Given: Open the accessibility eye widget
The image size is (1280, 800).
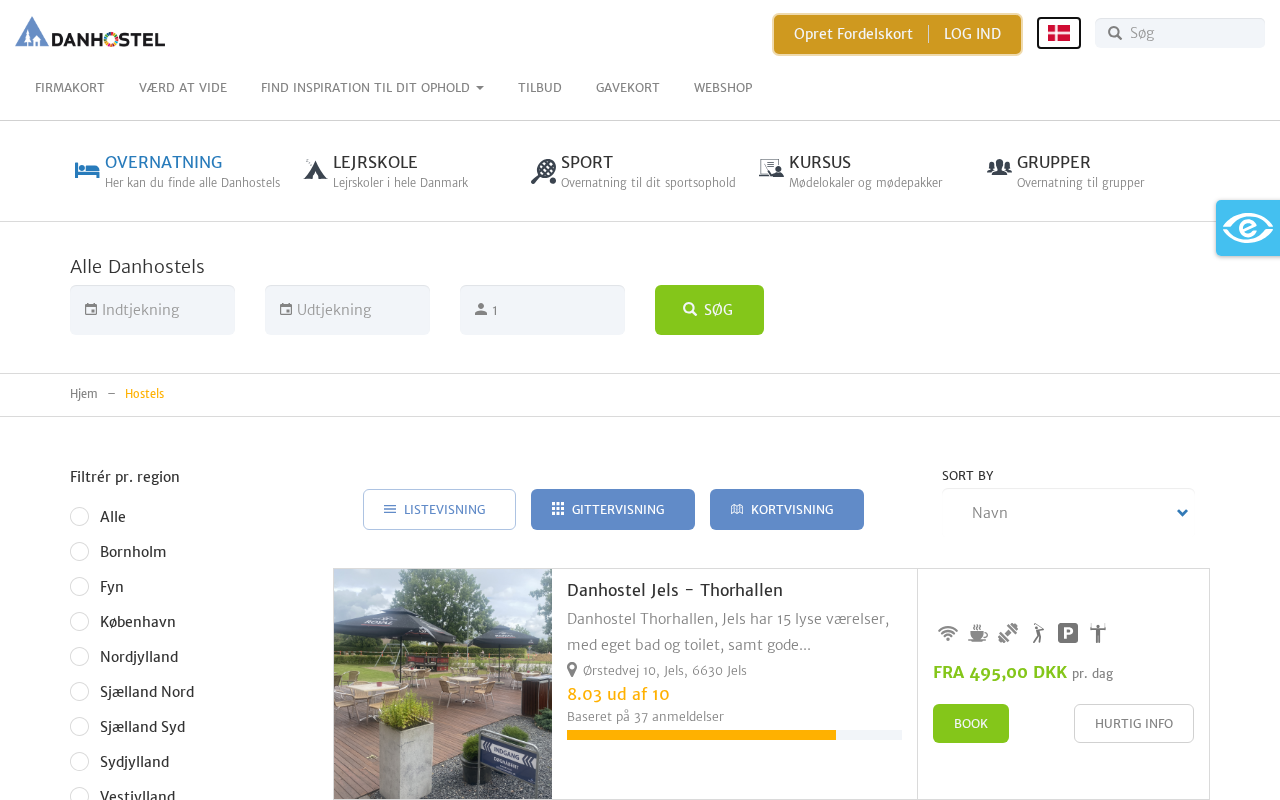Looking at the screenshot, I should (x=1248, y=228).
